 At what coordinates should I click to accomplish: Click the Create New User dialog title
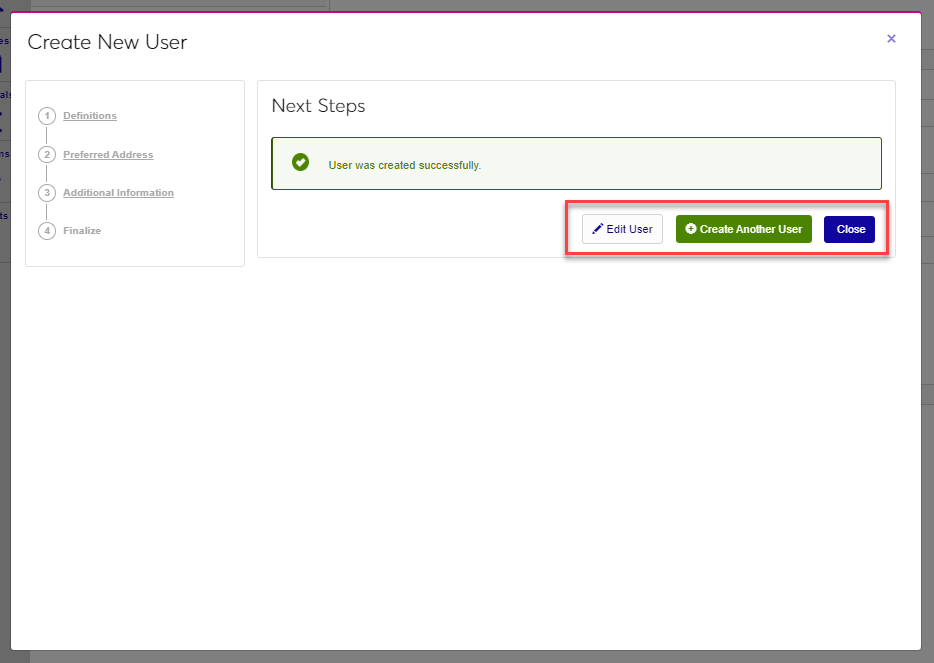pyautogui.click(x=107, y=42)
